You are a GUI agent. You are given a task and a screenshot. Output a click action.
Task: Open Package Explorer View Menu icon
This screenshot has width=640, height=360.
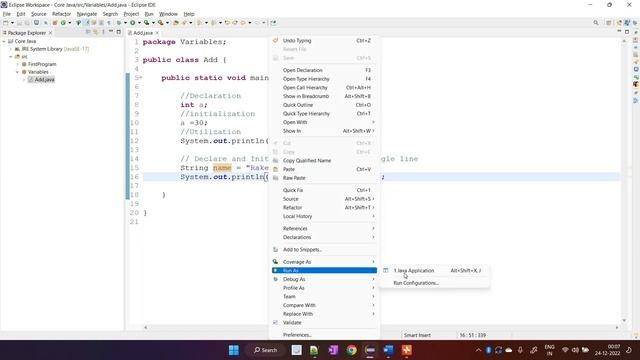click(103, 32)
